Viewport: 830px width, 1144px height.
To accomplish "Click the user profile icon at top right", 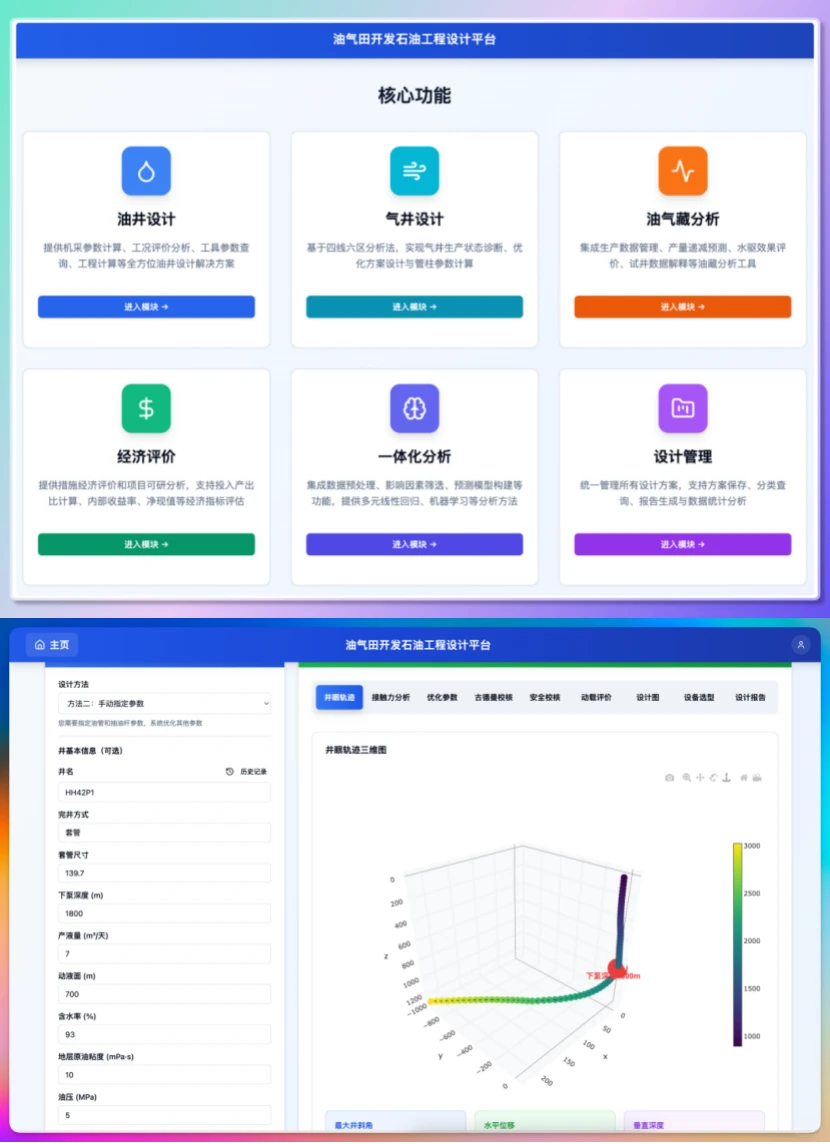I will point(800,645).
